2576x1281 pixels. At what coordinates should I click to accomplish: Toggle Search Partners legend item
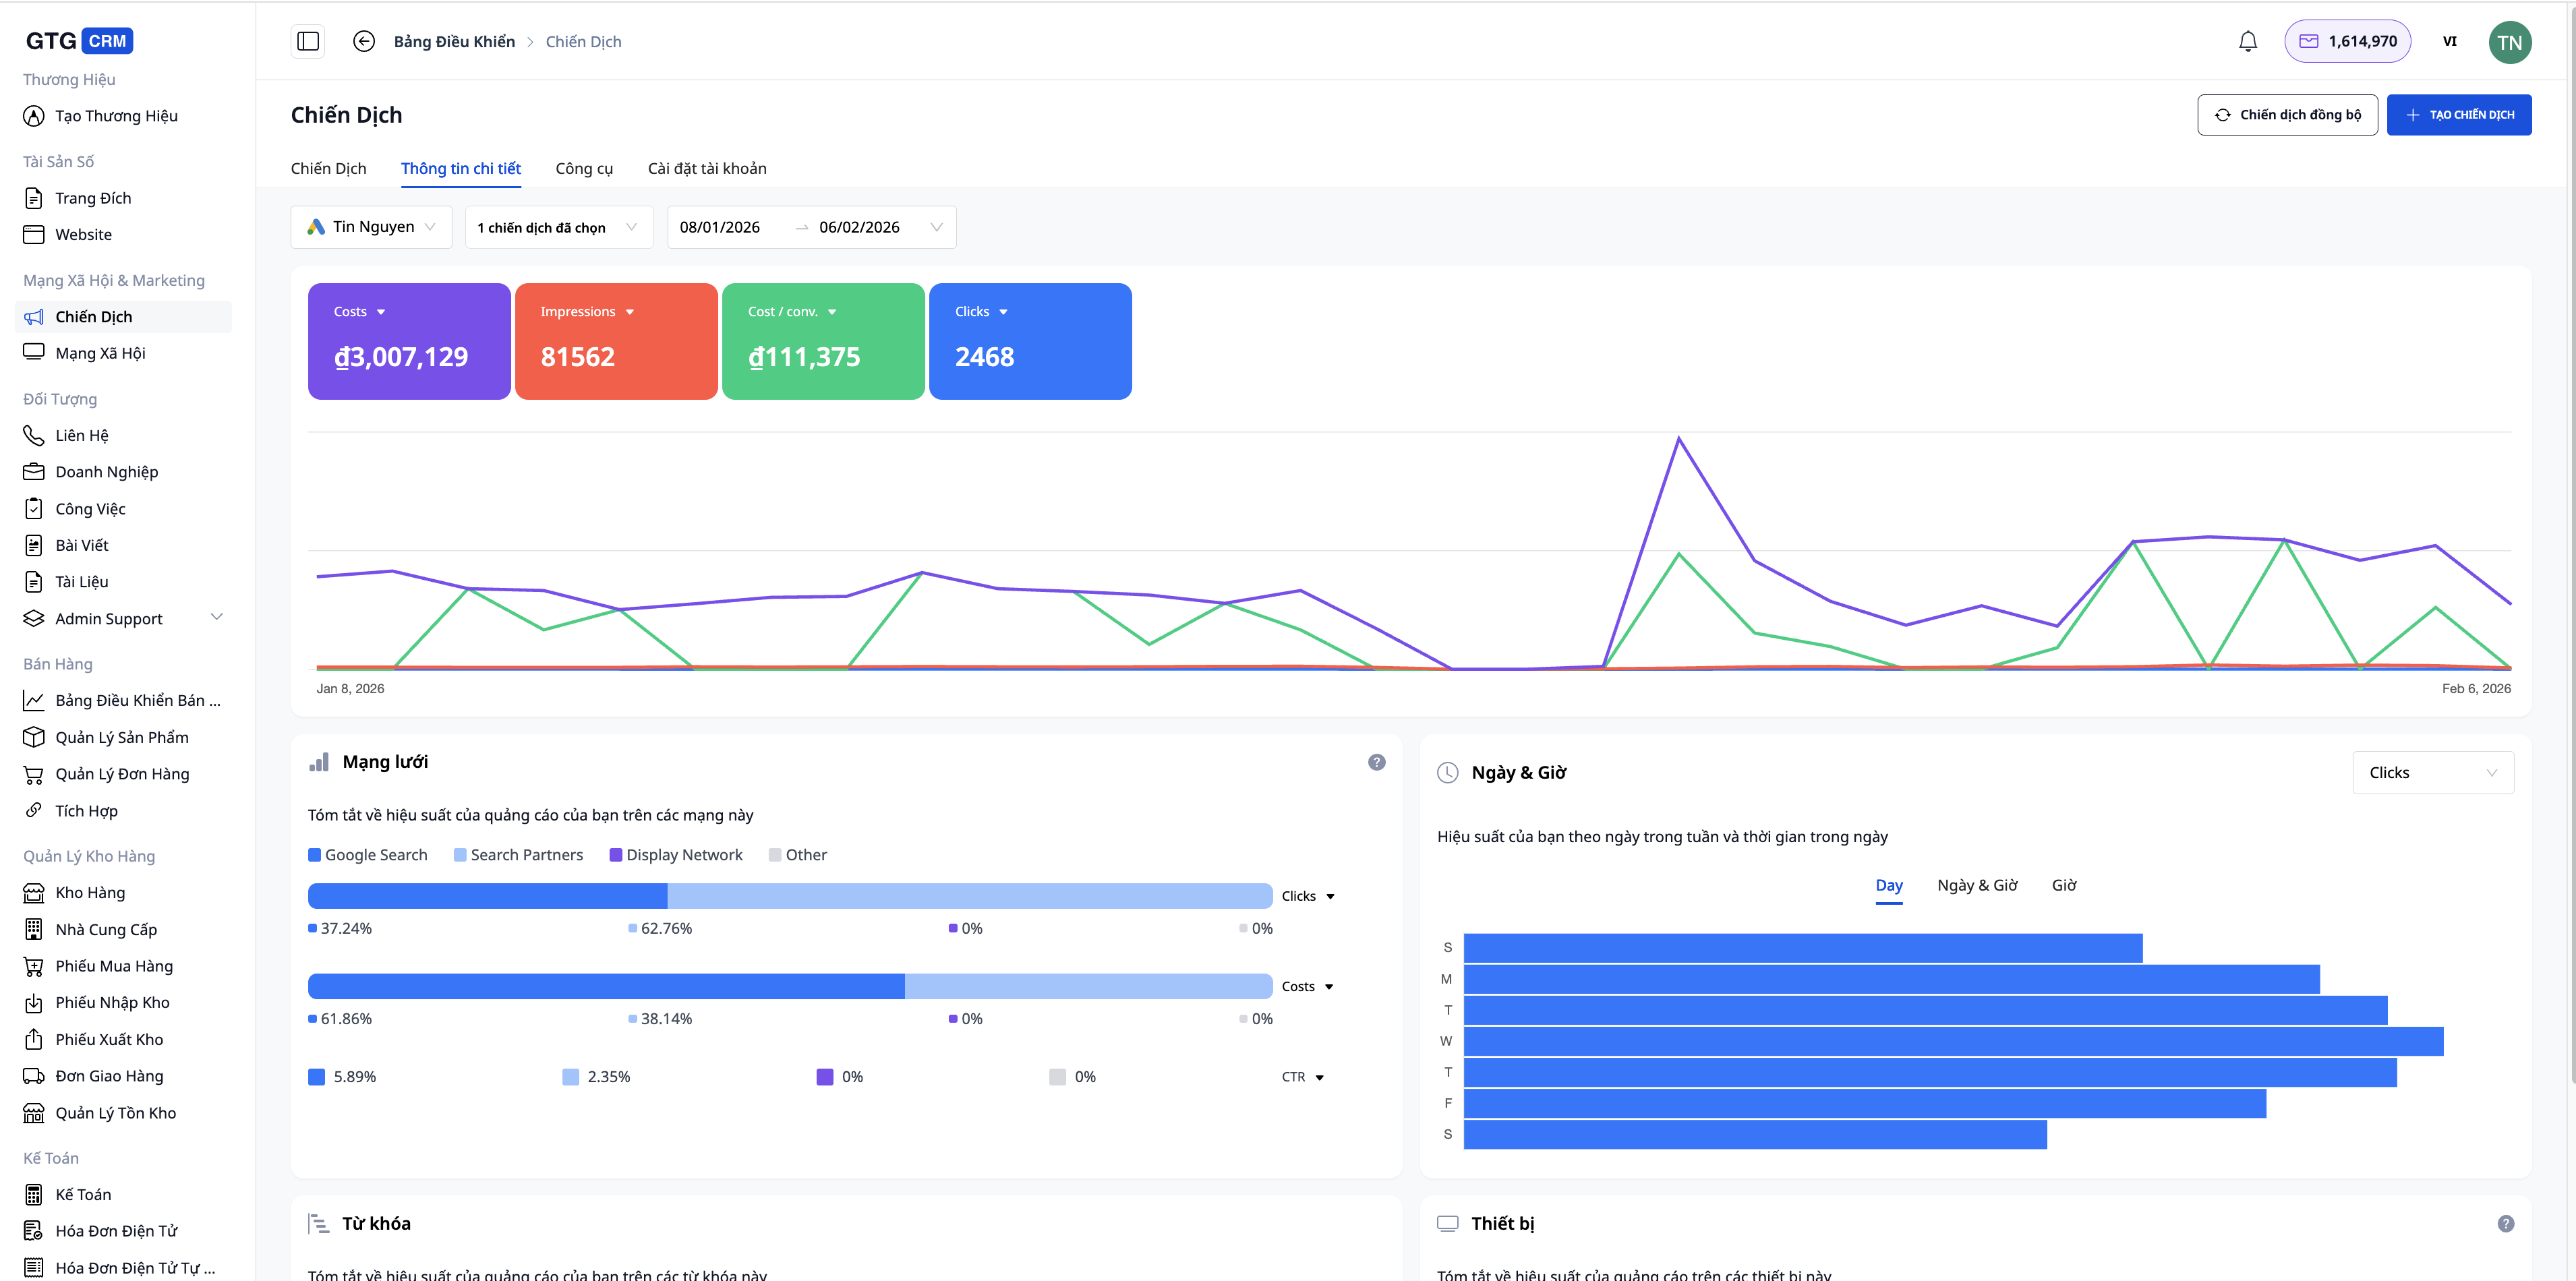click(x=518, y=855)
